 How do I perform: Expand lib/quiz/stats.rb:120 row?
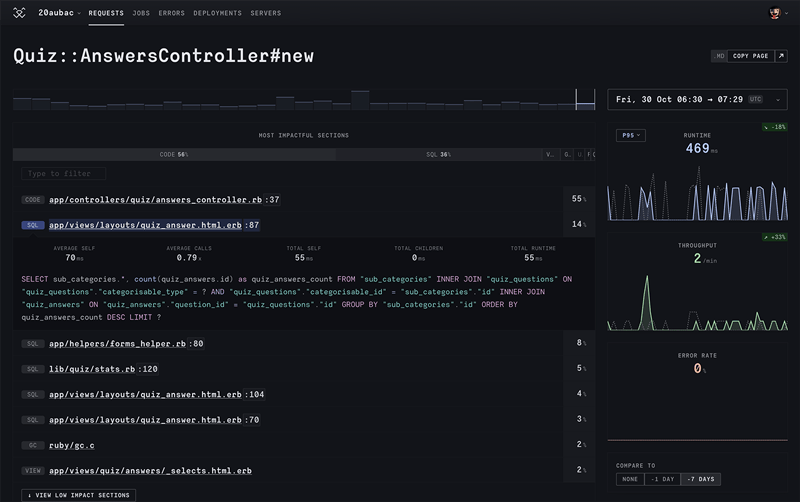(104, 369)
